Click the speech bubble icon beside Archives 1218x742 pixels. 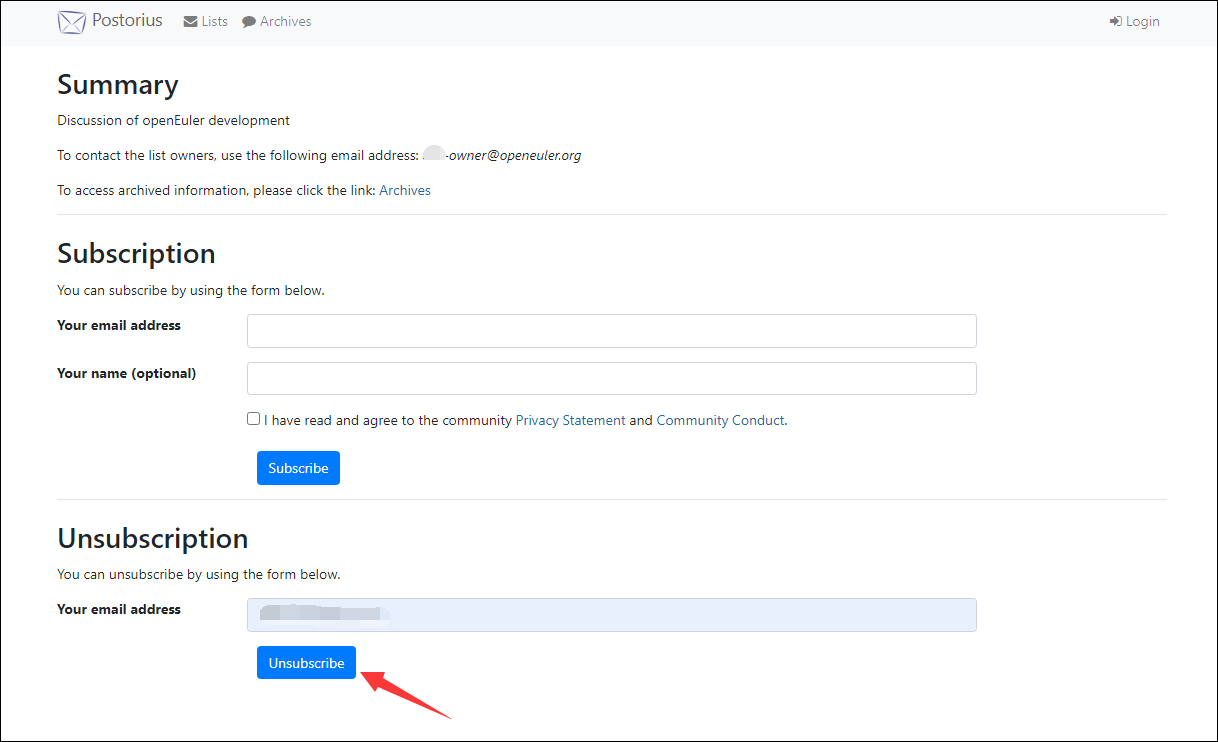tap(249, 22)
